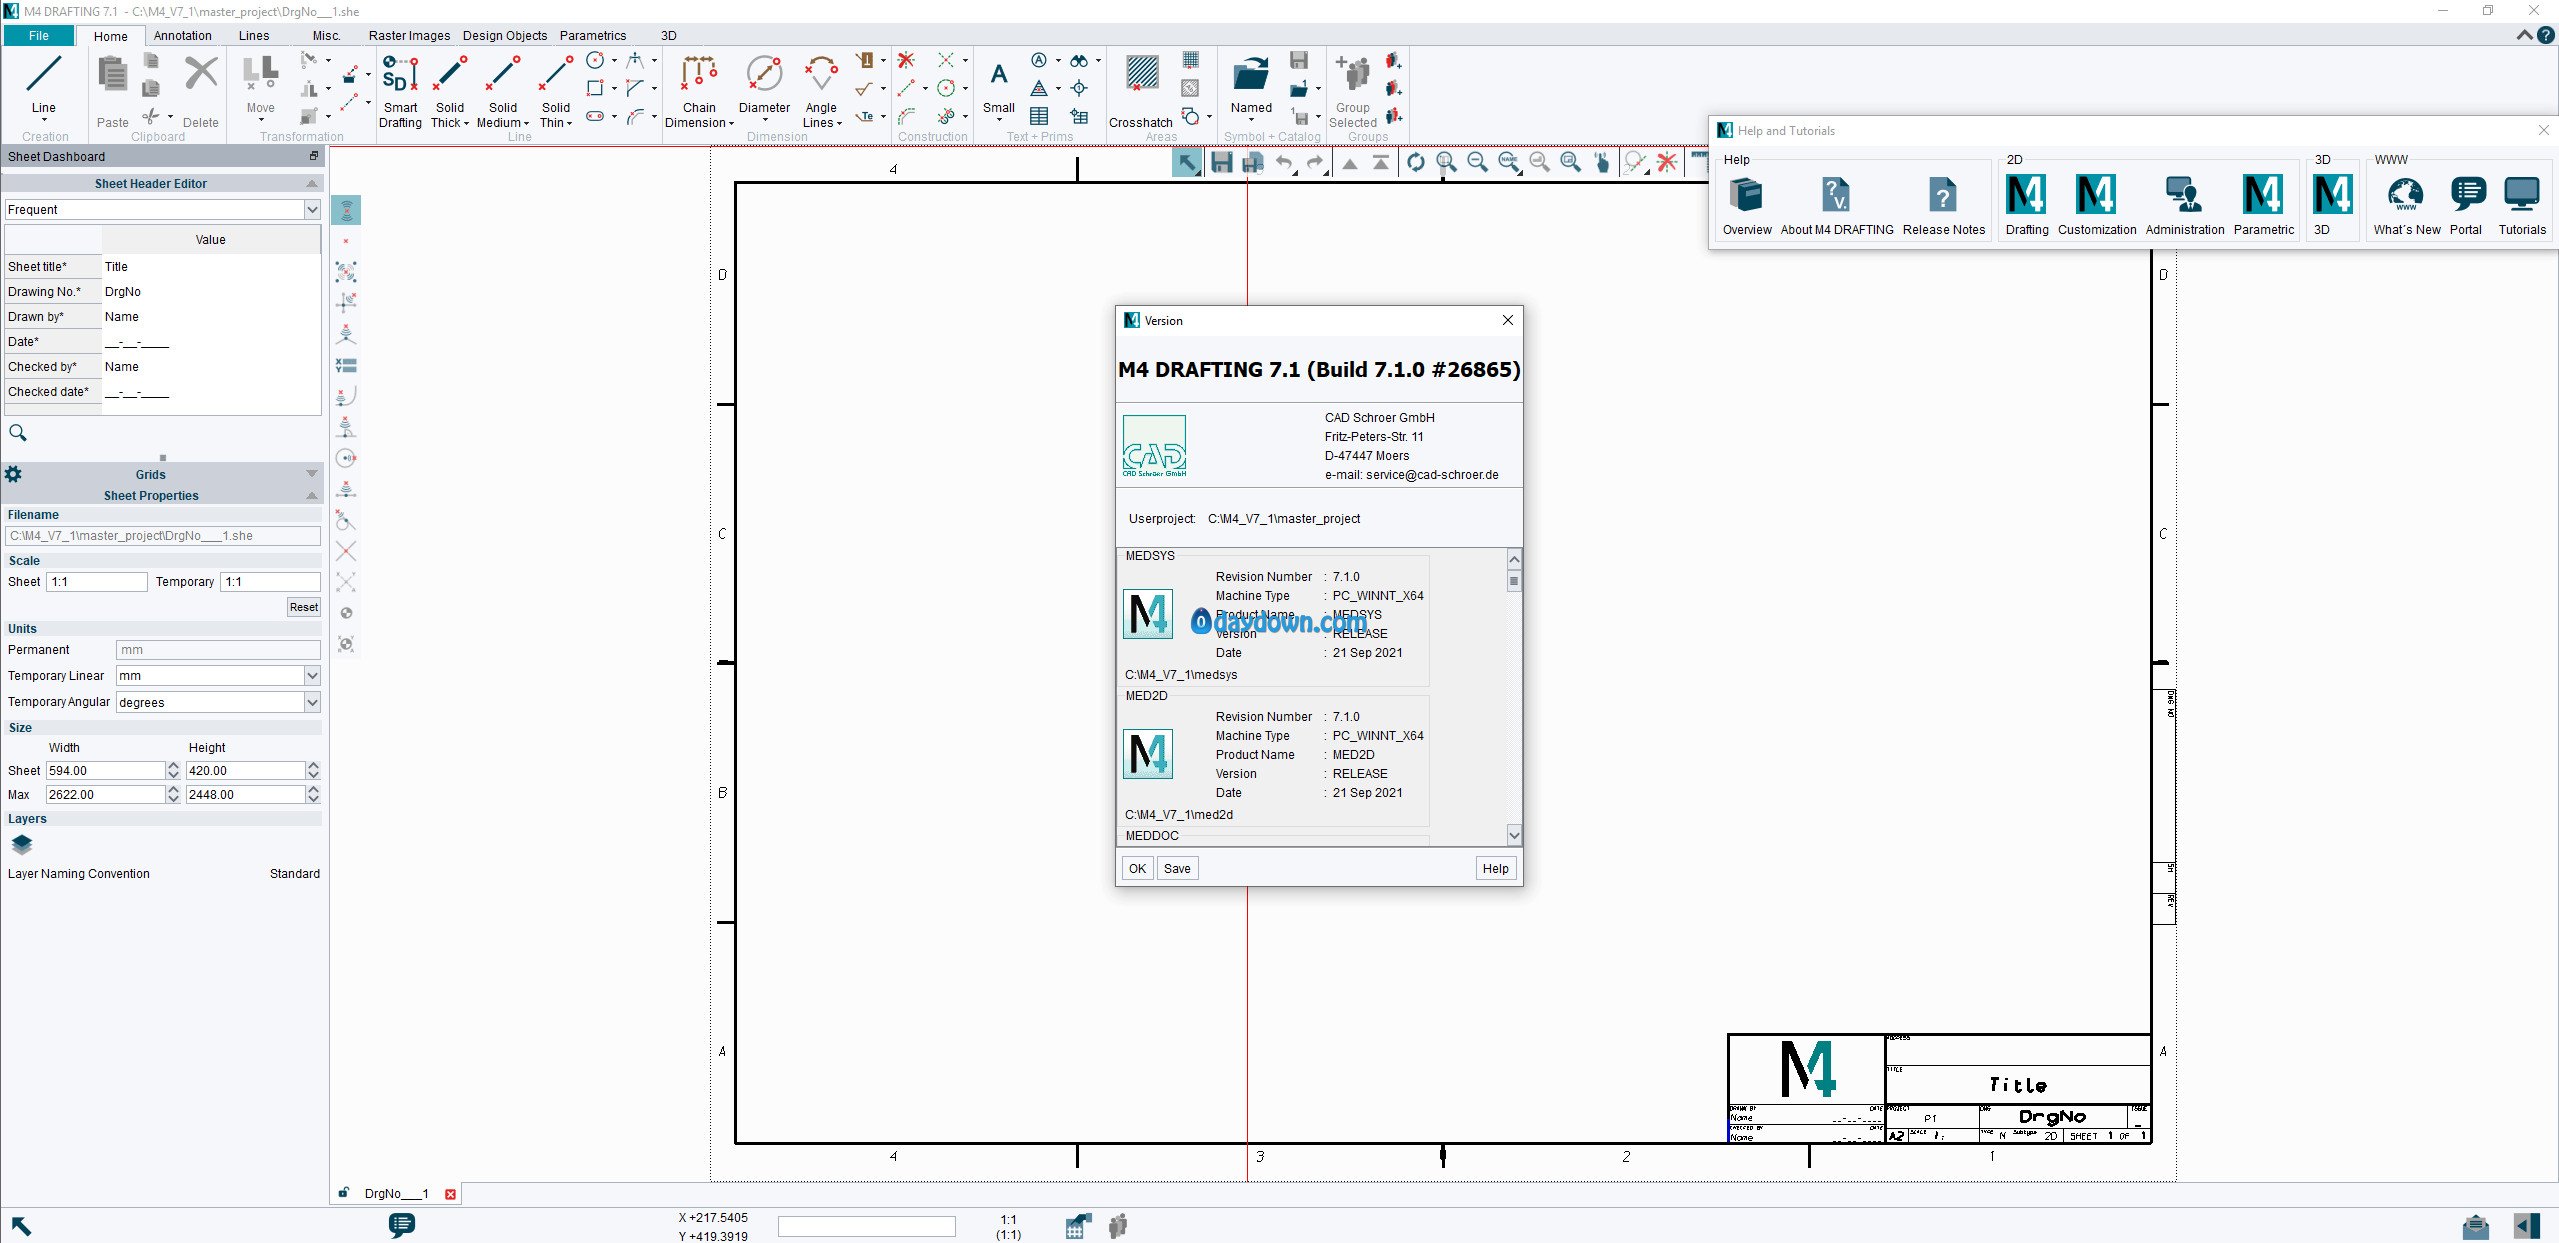Collapse the ribbon with the chevron arrow

click(2524, 35)
